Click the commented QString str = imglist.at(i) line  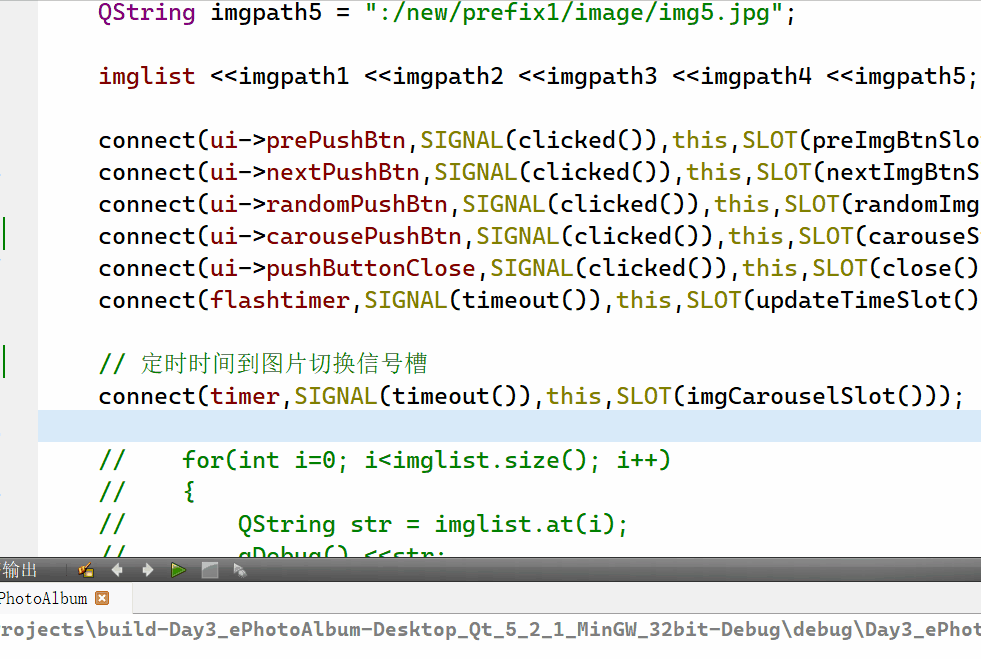point(363,524)
